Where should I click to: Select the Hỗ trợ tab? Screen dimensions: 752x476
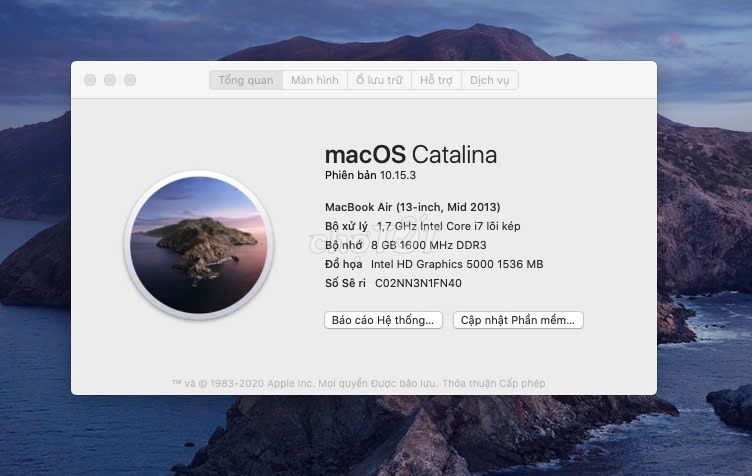pyautogui.click(x=436, y=80)
